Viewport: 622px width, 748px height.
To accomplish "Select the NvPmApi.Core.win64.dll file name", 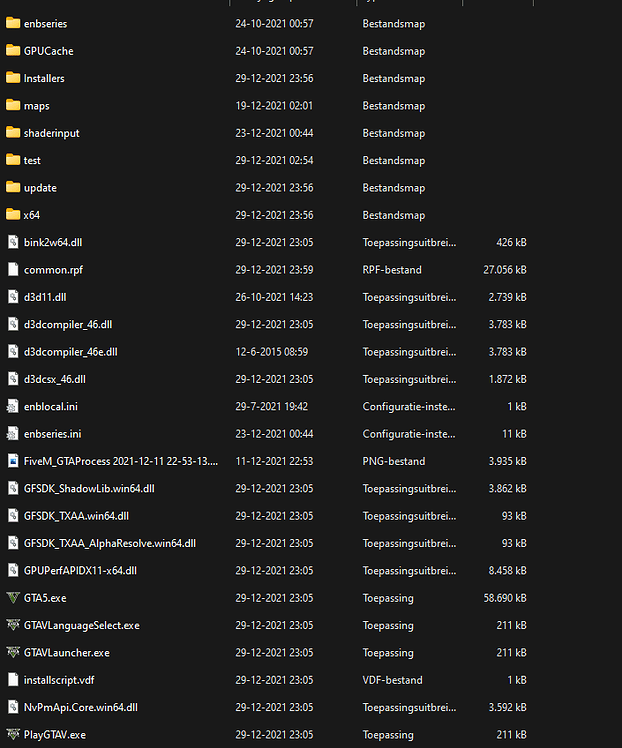I will point(81,707).
